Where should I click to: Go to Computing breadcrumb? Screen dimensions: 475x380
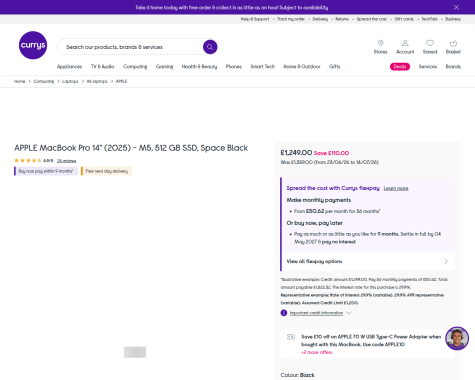pos(44,81)
